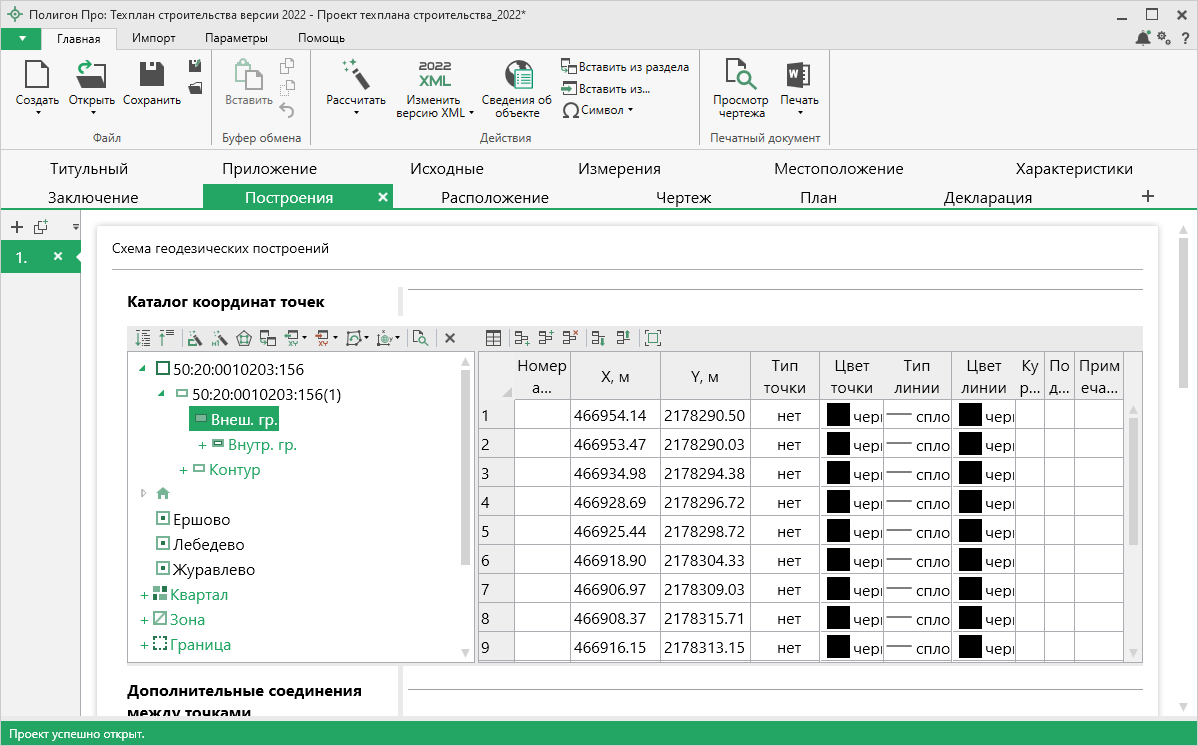Open Сведения об объекте globe icon
Screen dimensions: 1198x746
point(517,74)
